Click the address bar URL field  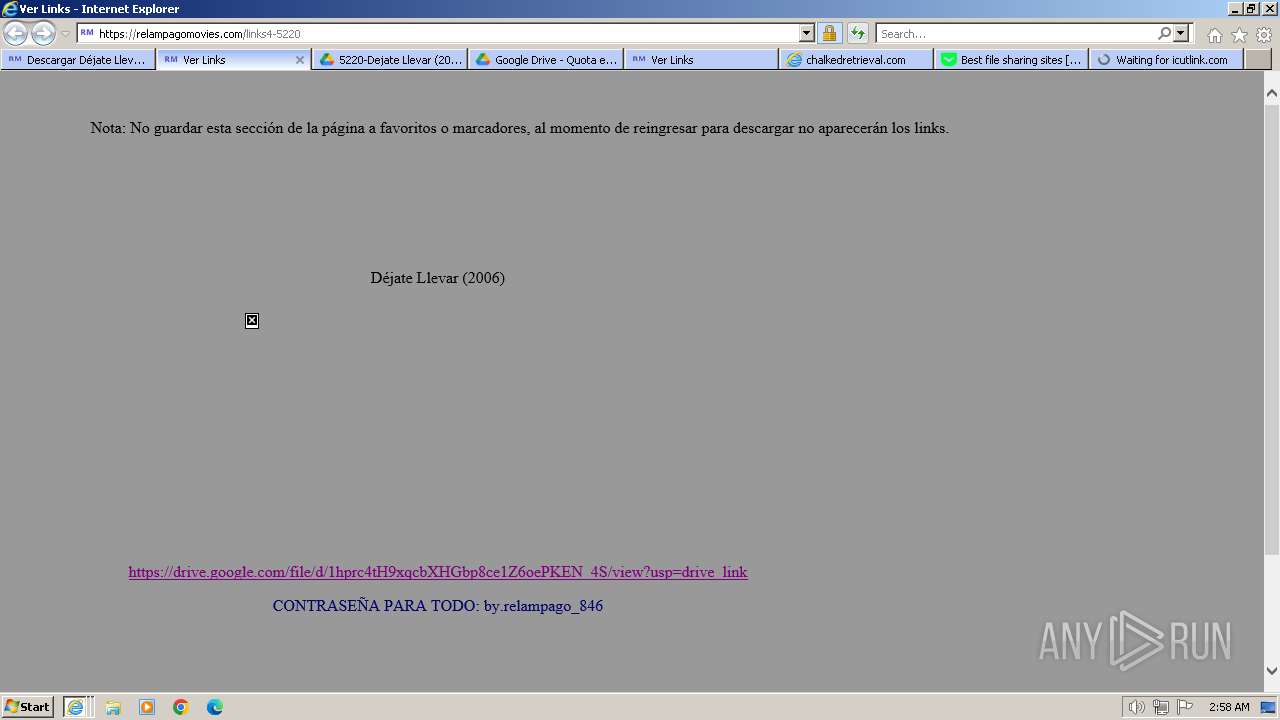click(x=438, y=33)
